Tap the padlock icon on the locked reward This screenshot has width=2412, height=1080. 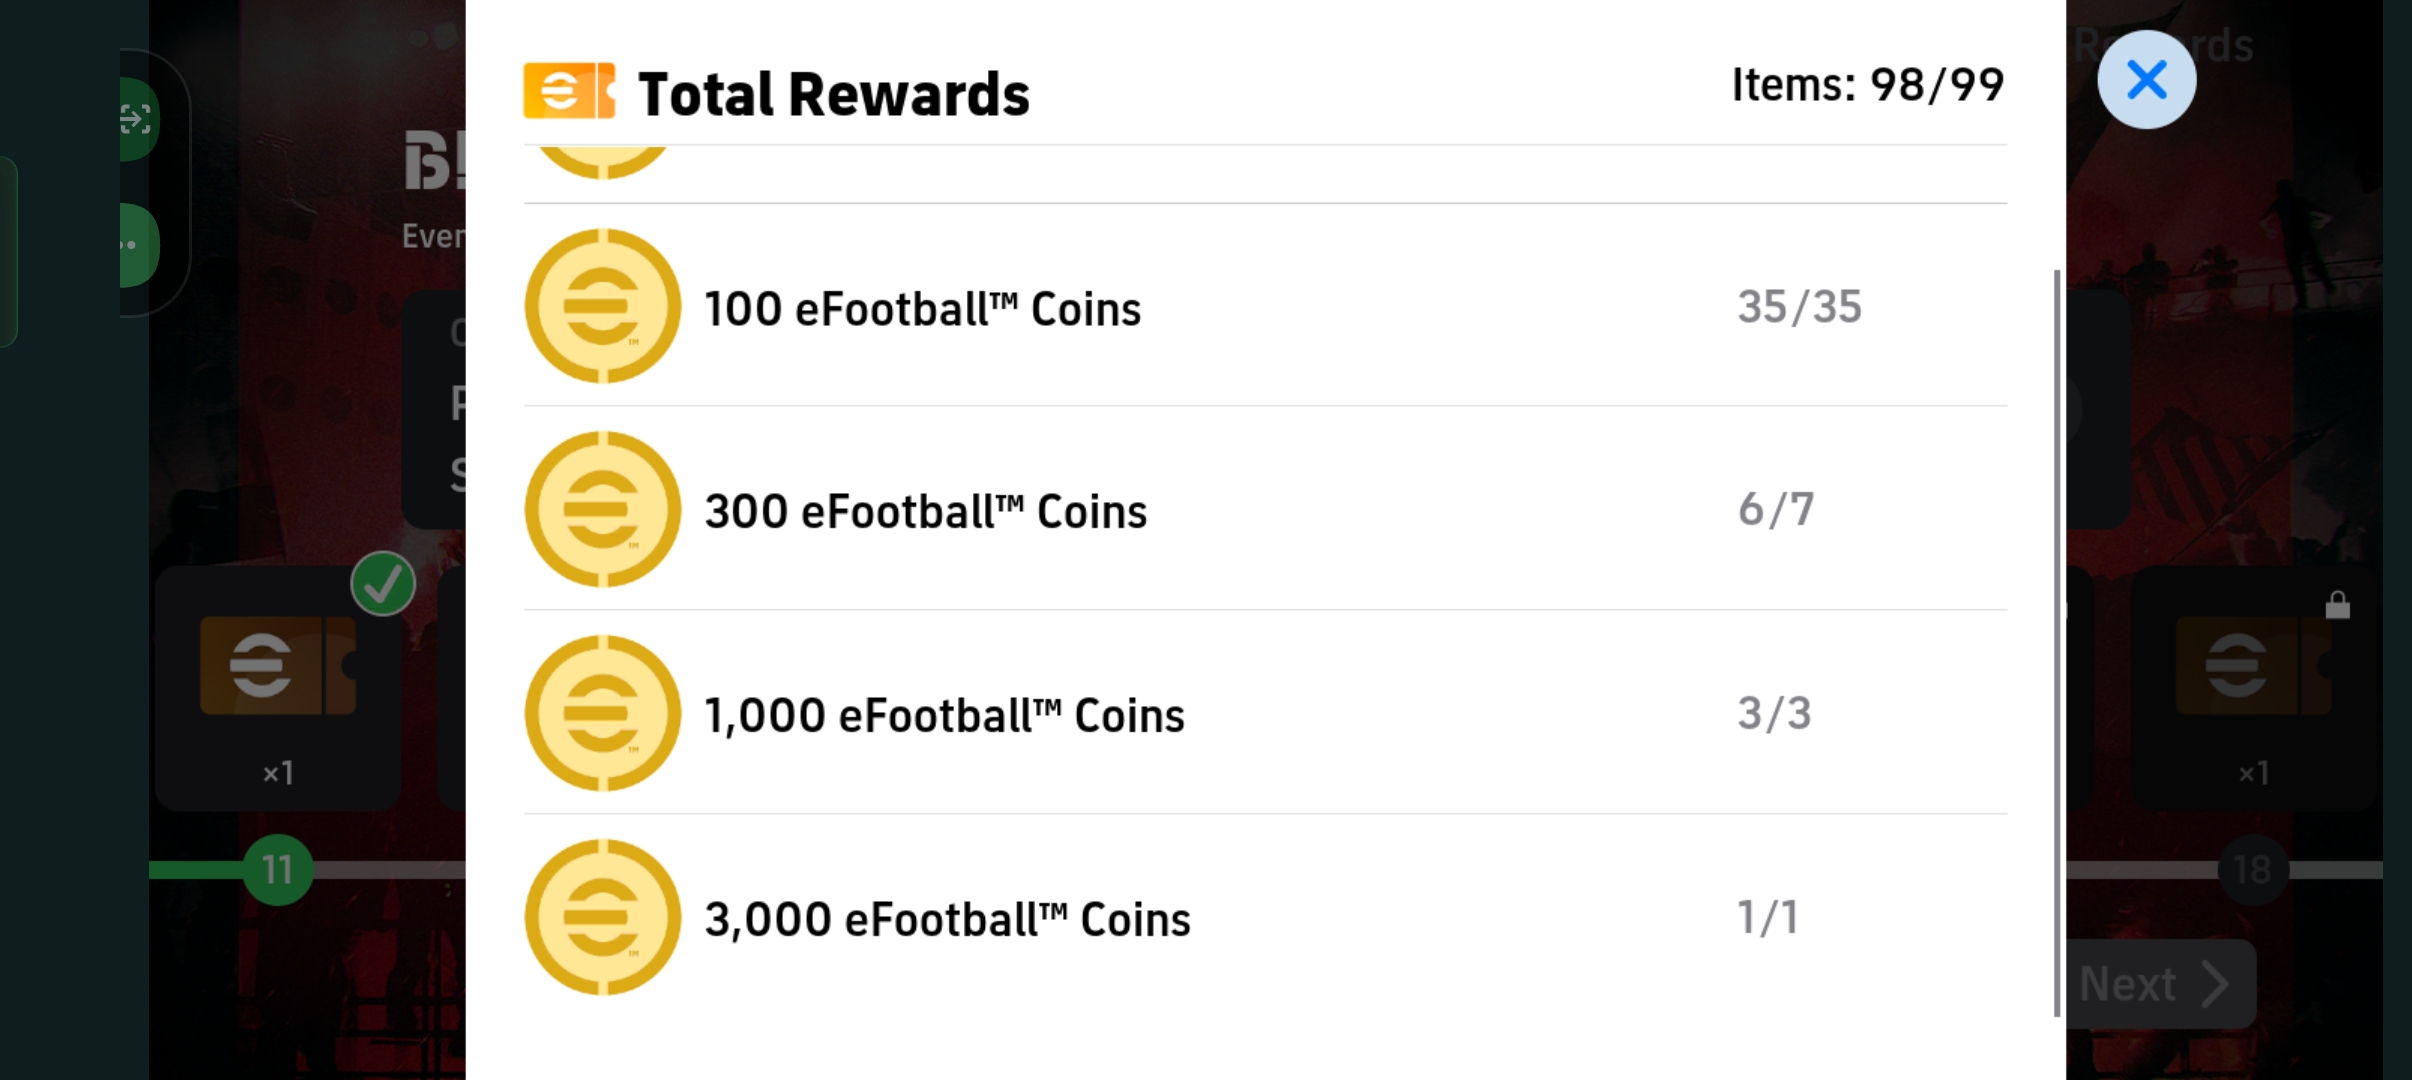[x=2337, y=605]
